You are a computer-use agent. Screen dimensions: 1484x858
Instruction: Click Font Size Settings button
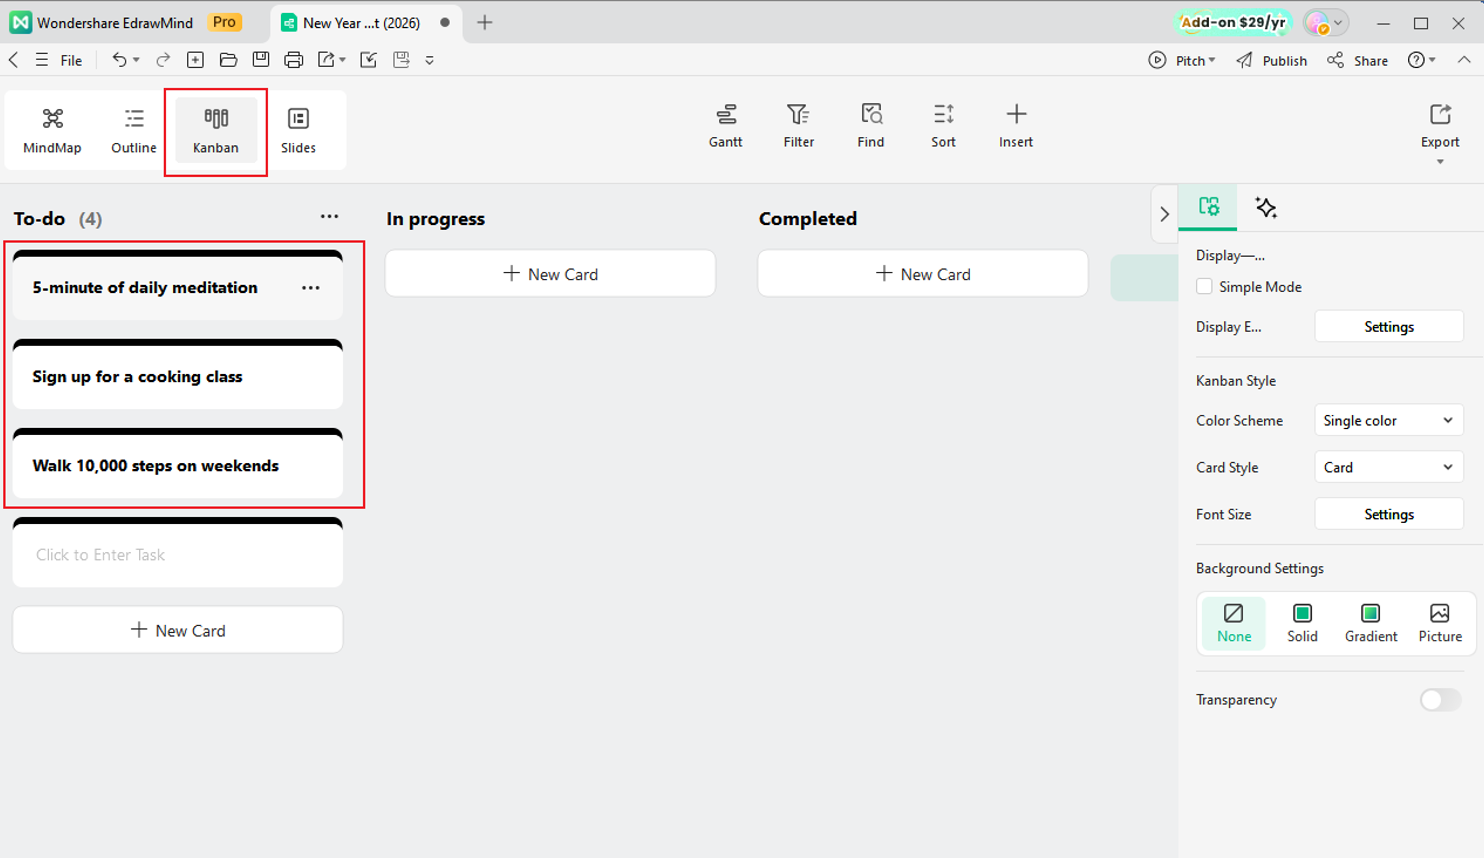1388,514
